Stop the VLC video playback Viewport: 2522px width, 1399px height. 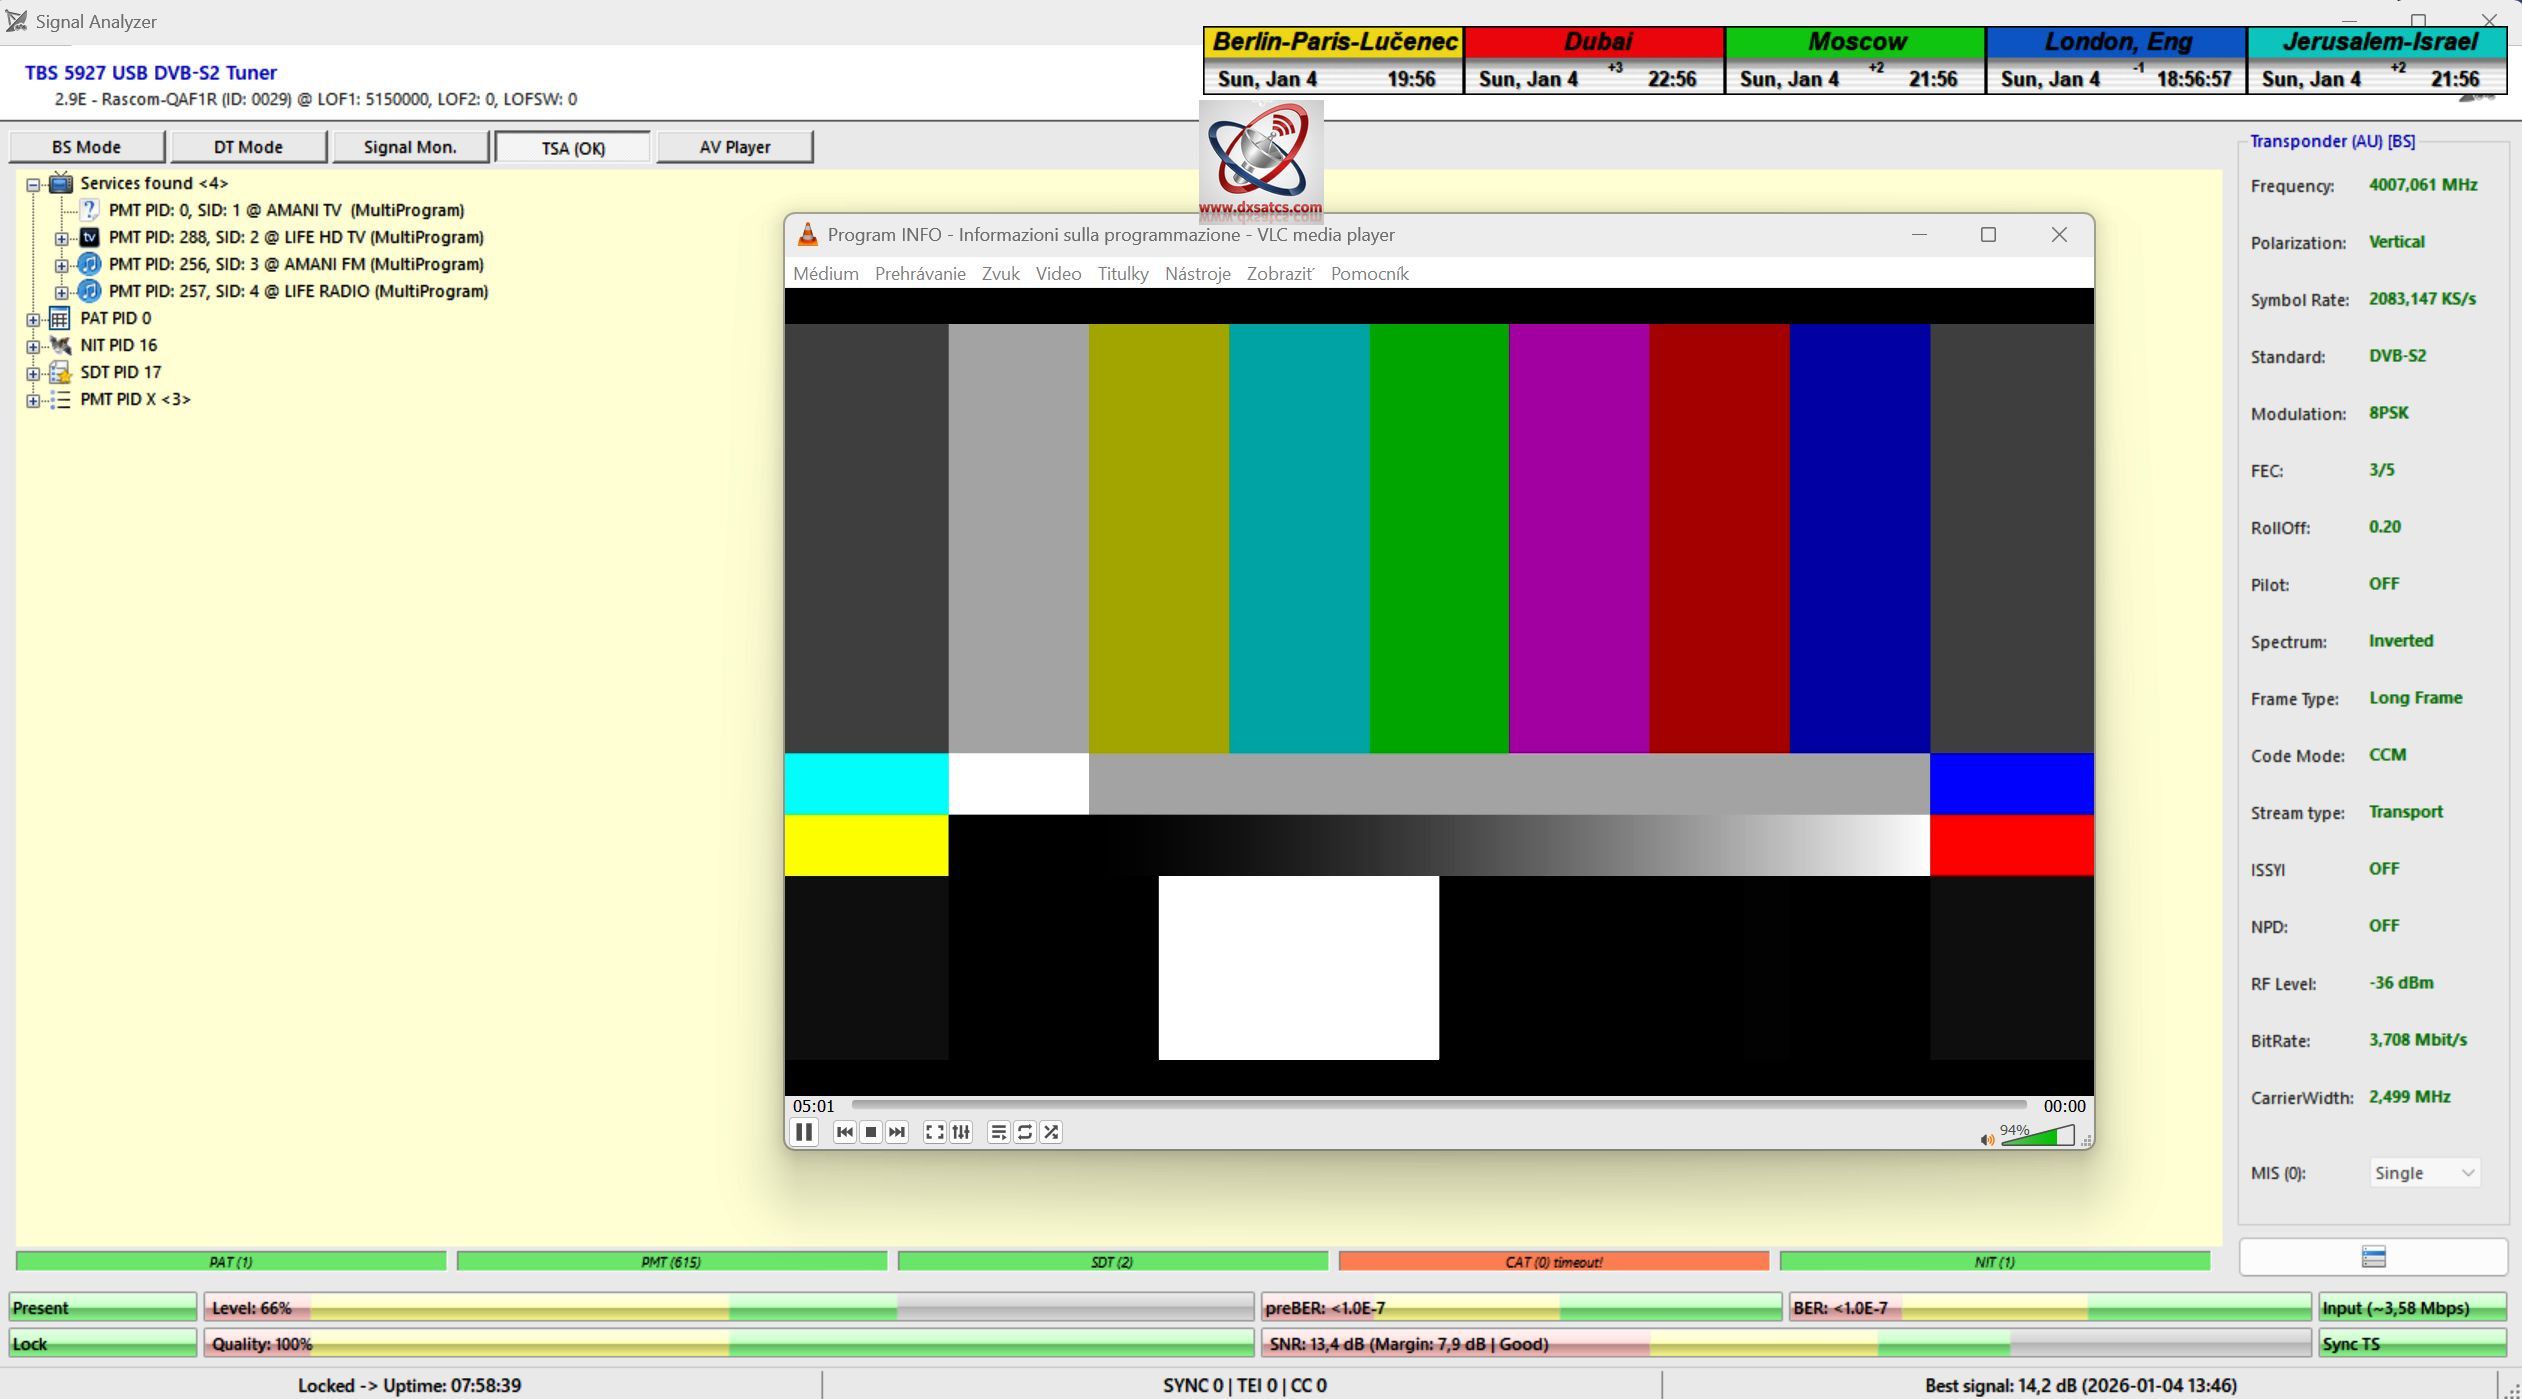tap(871, 1132)
